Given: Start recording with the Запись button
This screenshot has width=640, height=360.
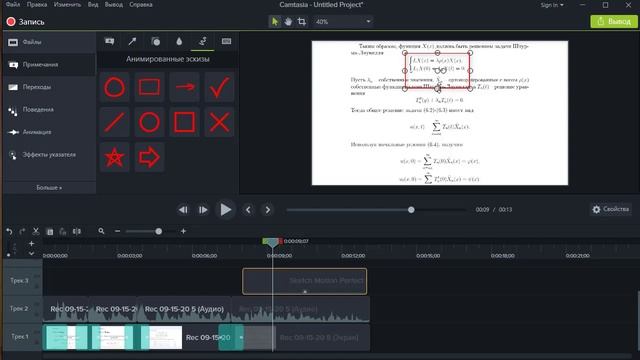Looking at the screenshot, I should coord(25,22).
